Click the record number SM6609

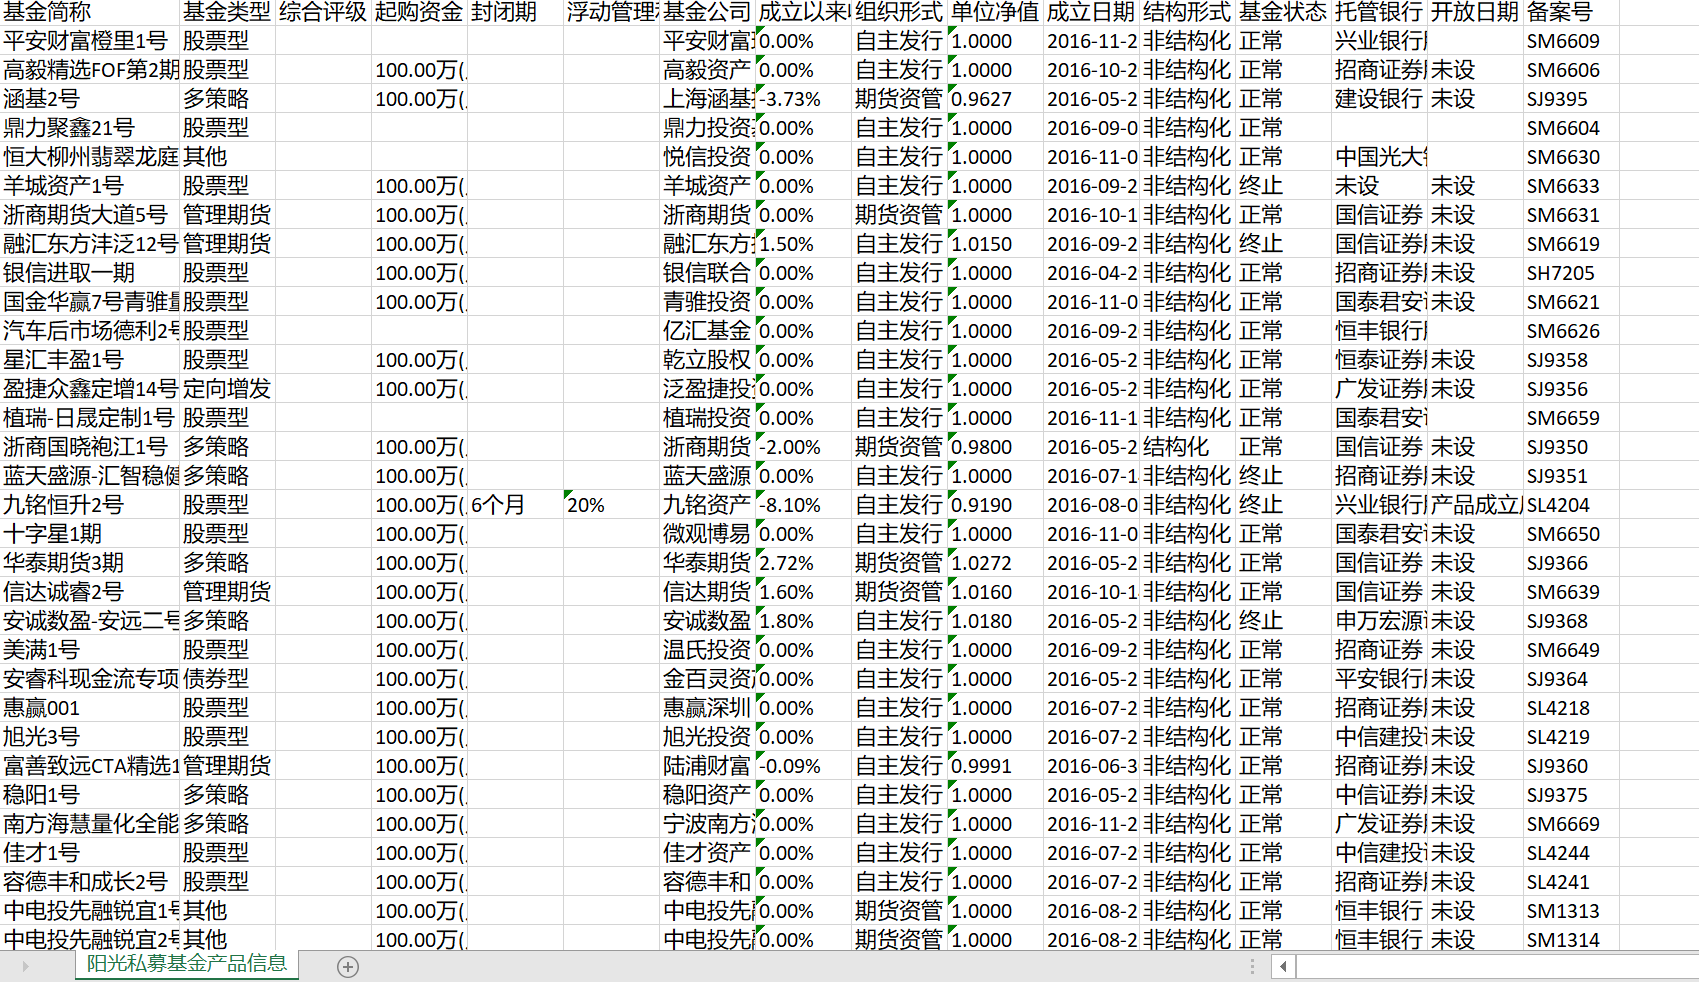[x=1563, y=41]
